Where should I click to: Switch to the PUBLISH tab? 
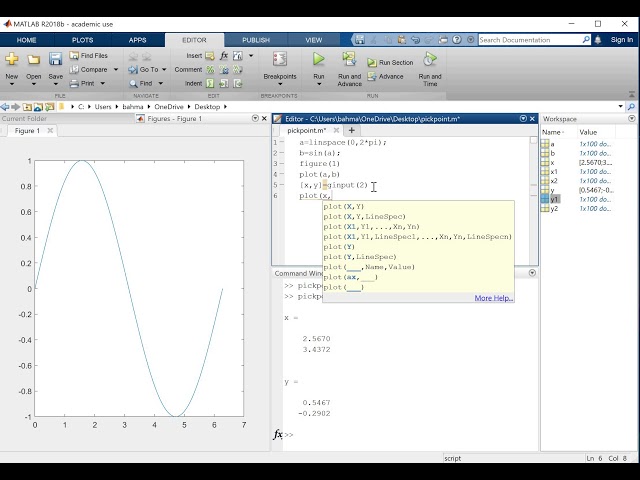256,40
